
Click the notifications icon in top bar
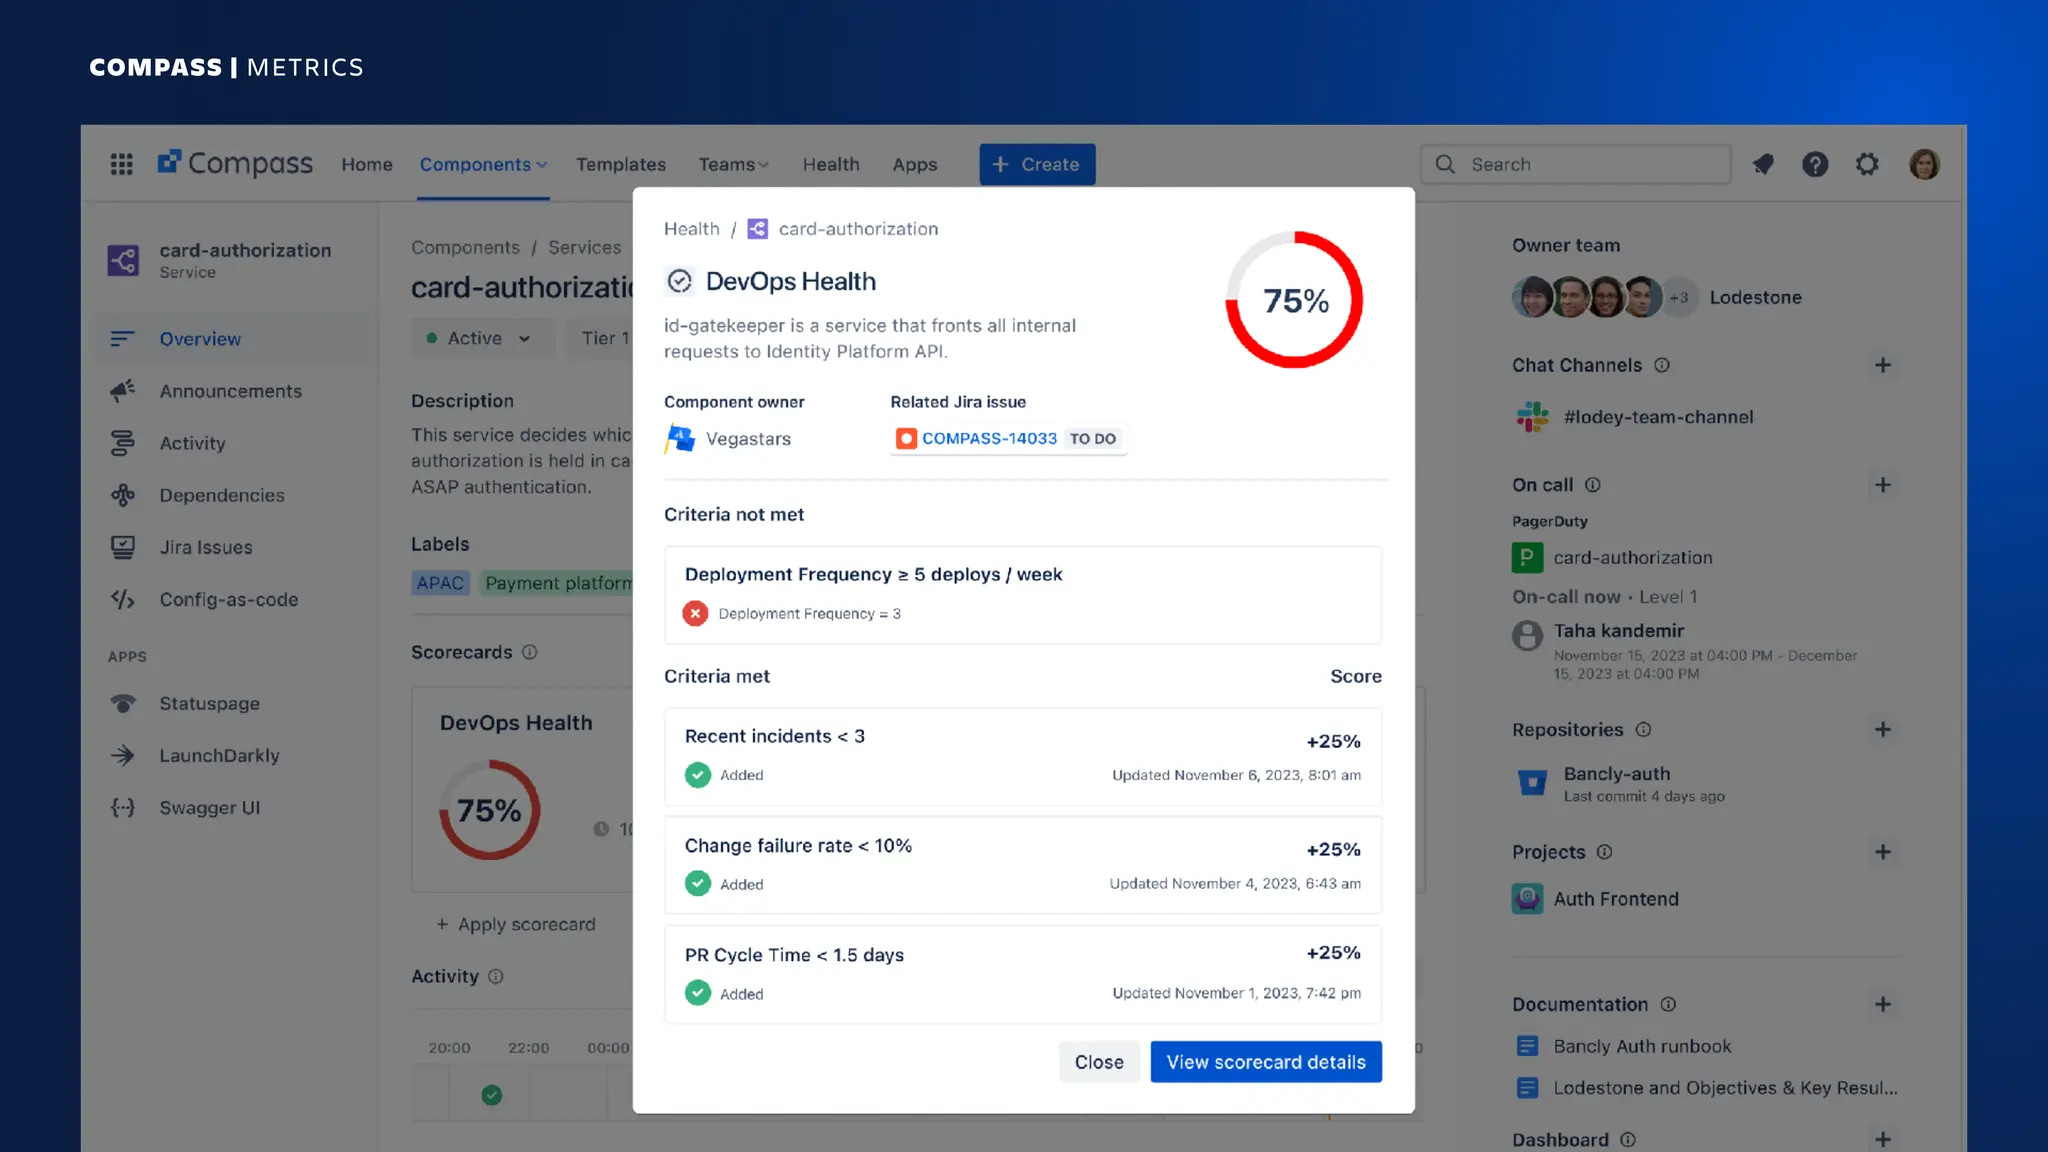coord(1763,164)
